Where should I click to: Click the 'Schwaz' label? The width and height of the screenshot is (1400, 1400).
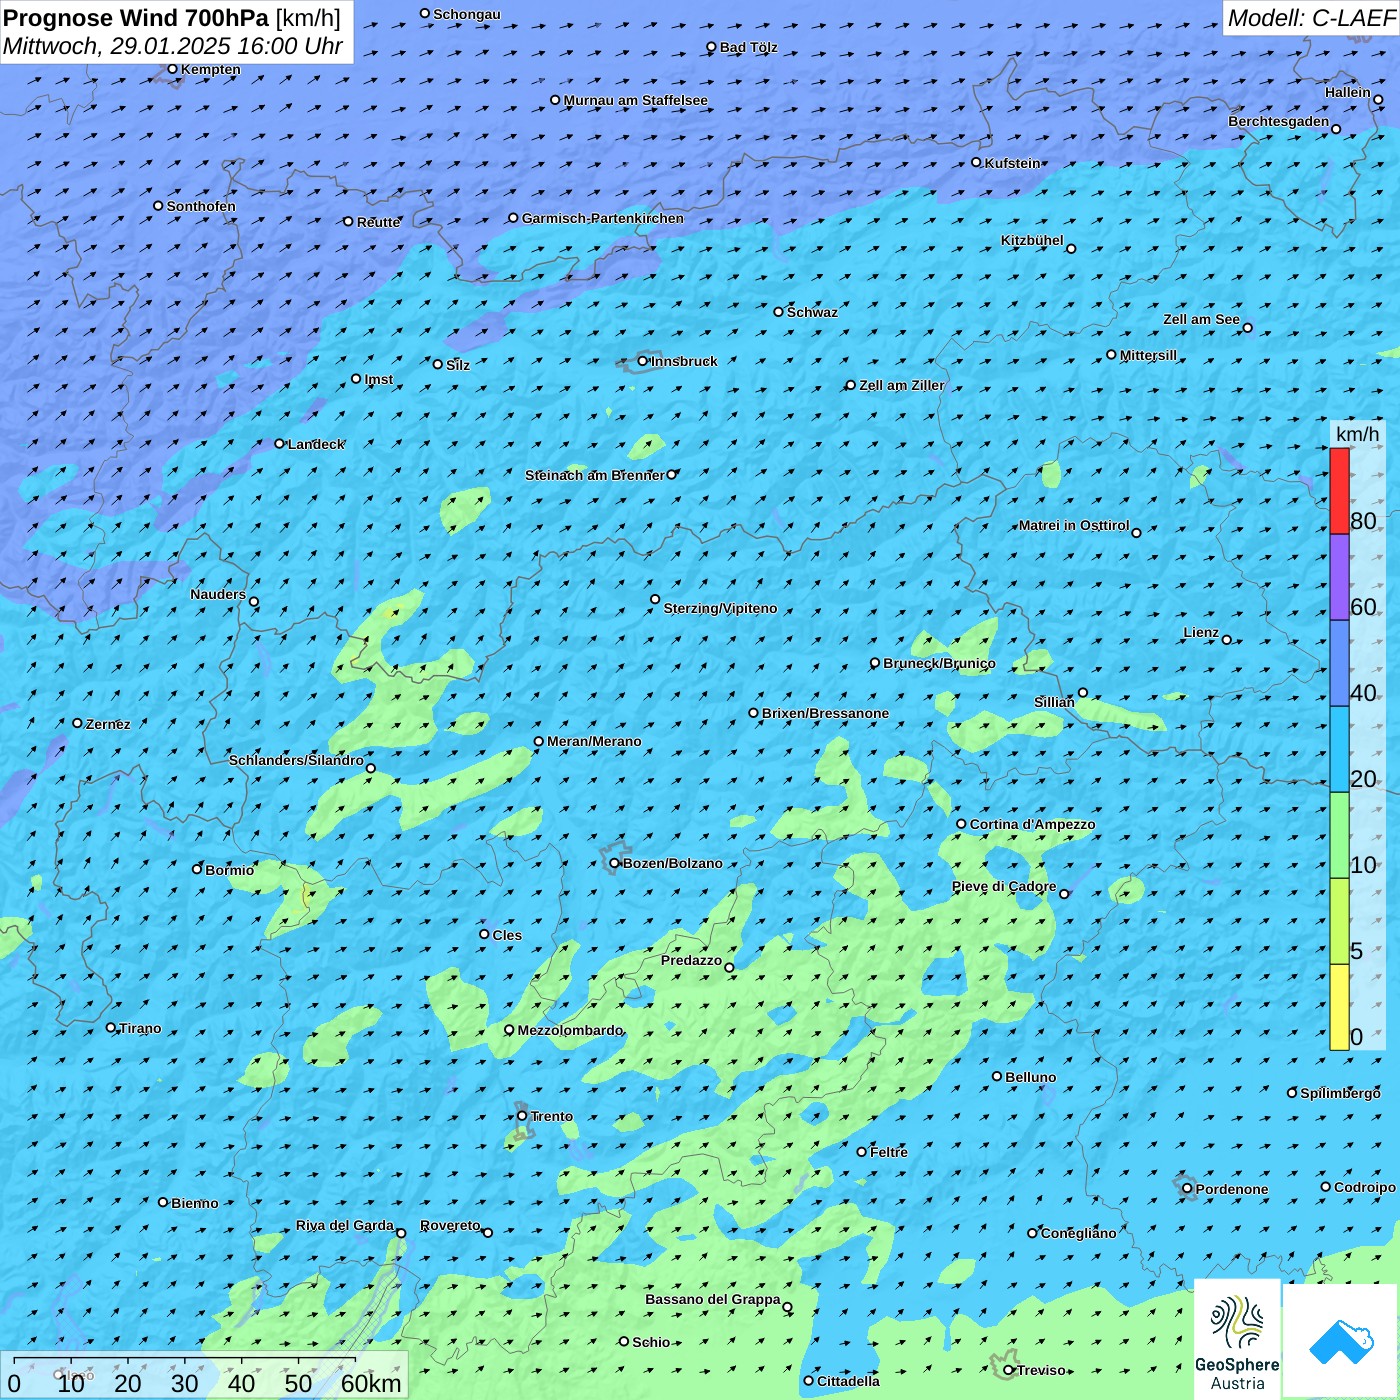coord(812,312)
